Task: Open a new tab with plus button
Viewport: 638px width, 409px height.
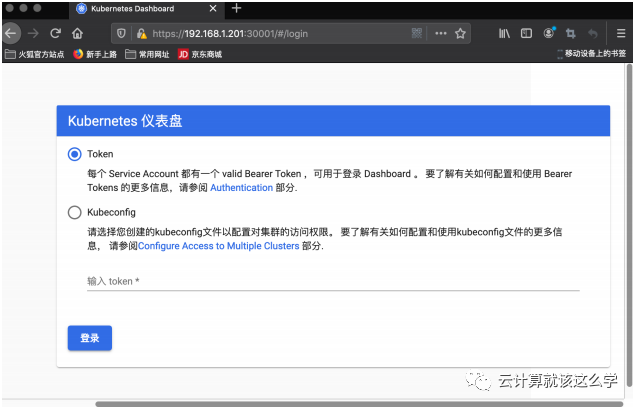Action: tap(236, 8)
